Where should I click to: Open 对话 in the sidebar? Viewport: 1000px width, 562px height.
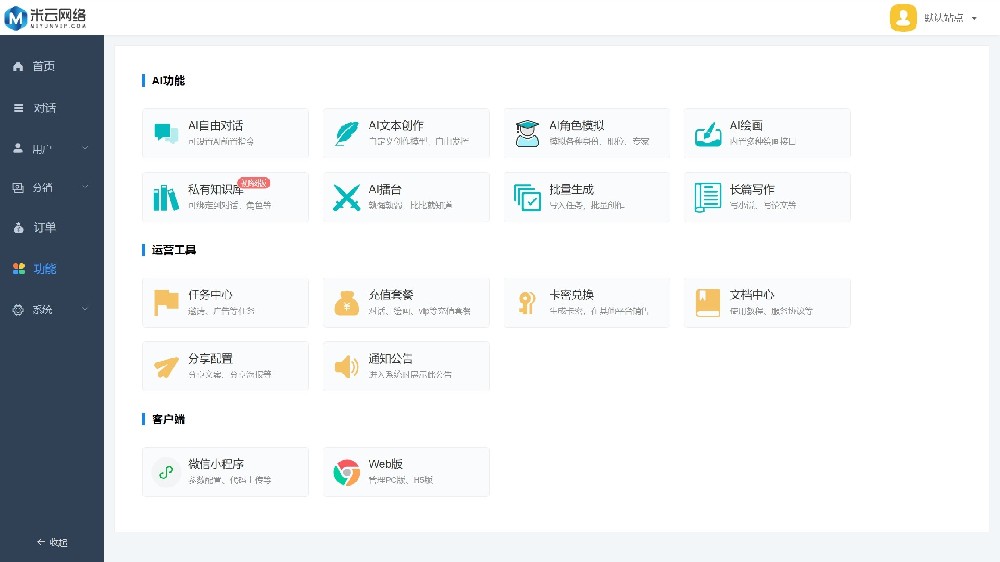45,108
